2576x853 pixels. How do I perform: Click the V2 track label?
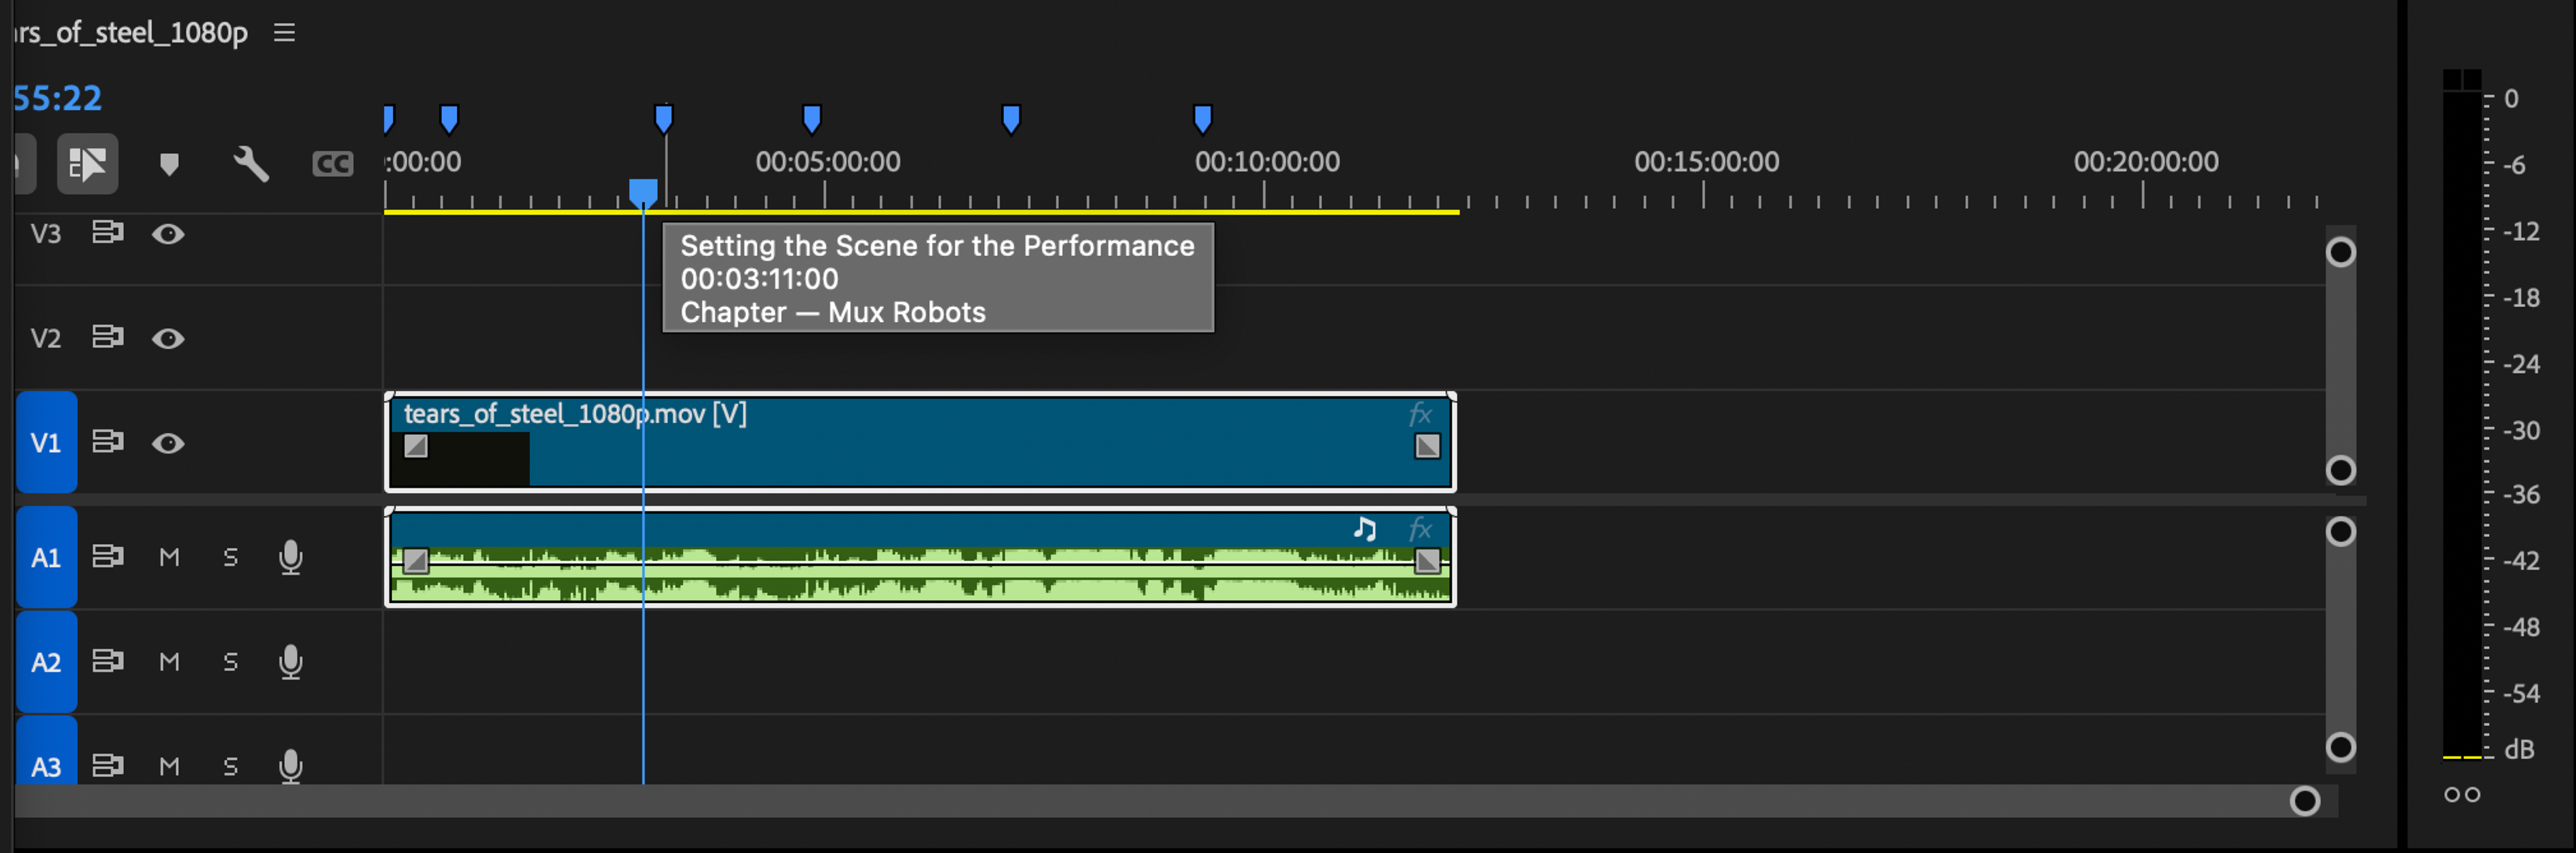(x=46, y=339)
